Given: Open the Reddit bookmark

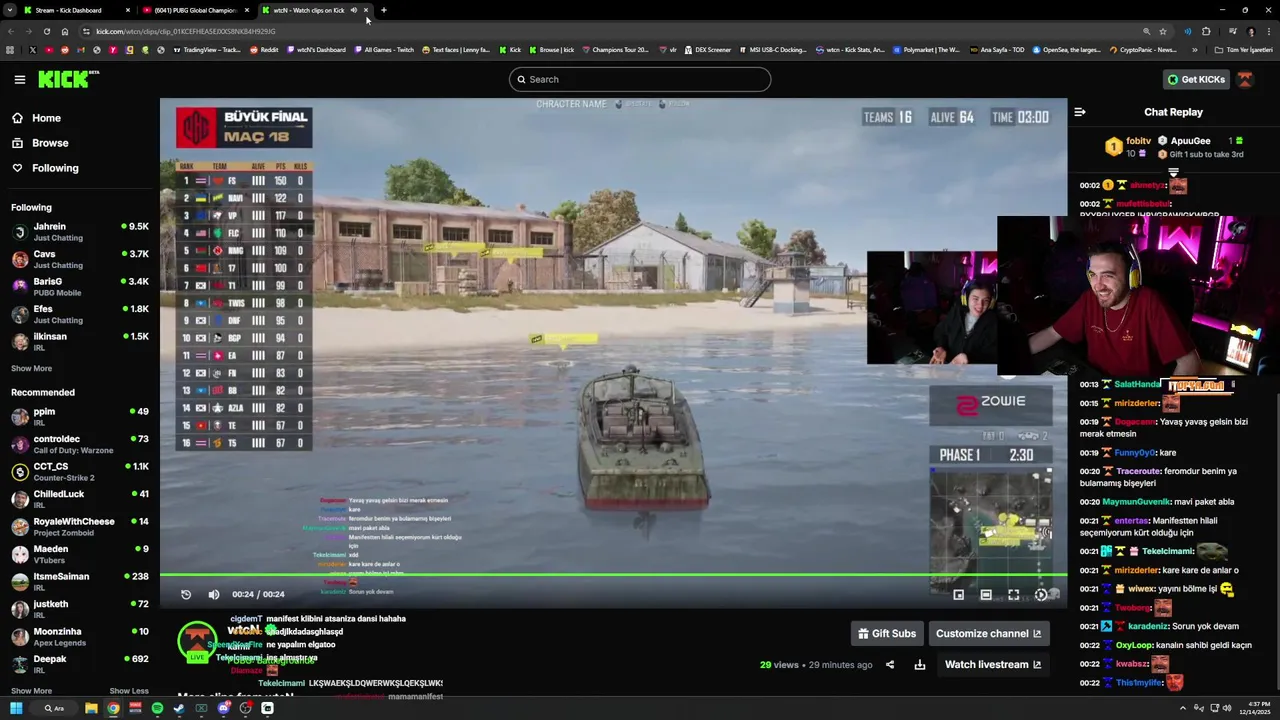Looking at the screenshot, I should tap(264, 49).
